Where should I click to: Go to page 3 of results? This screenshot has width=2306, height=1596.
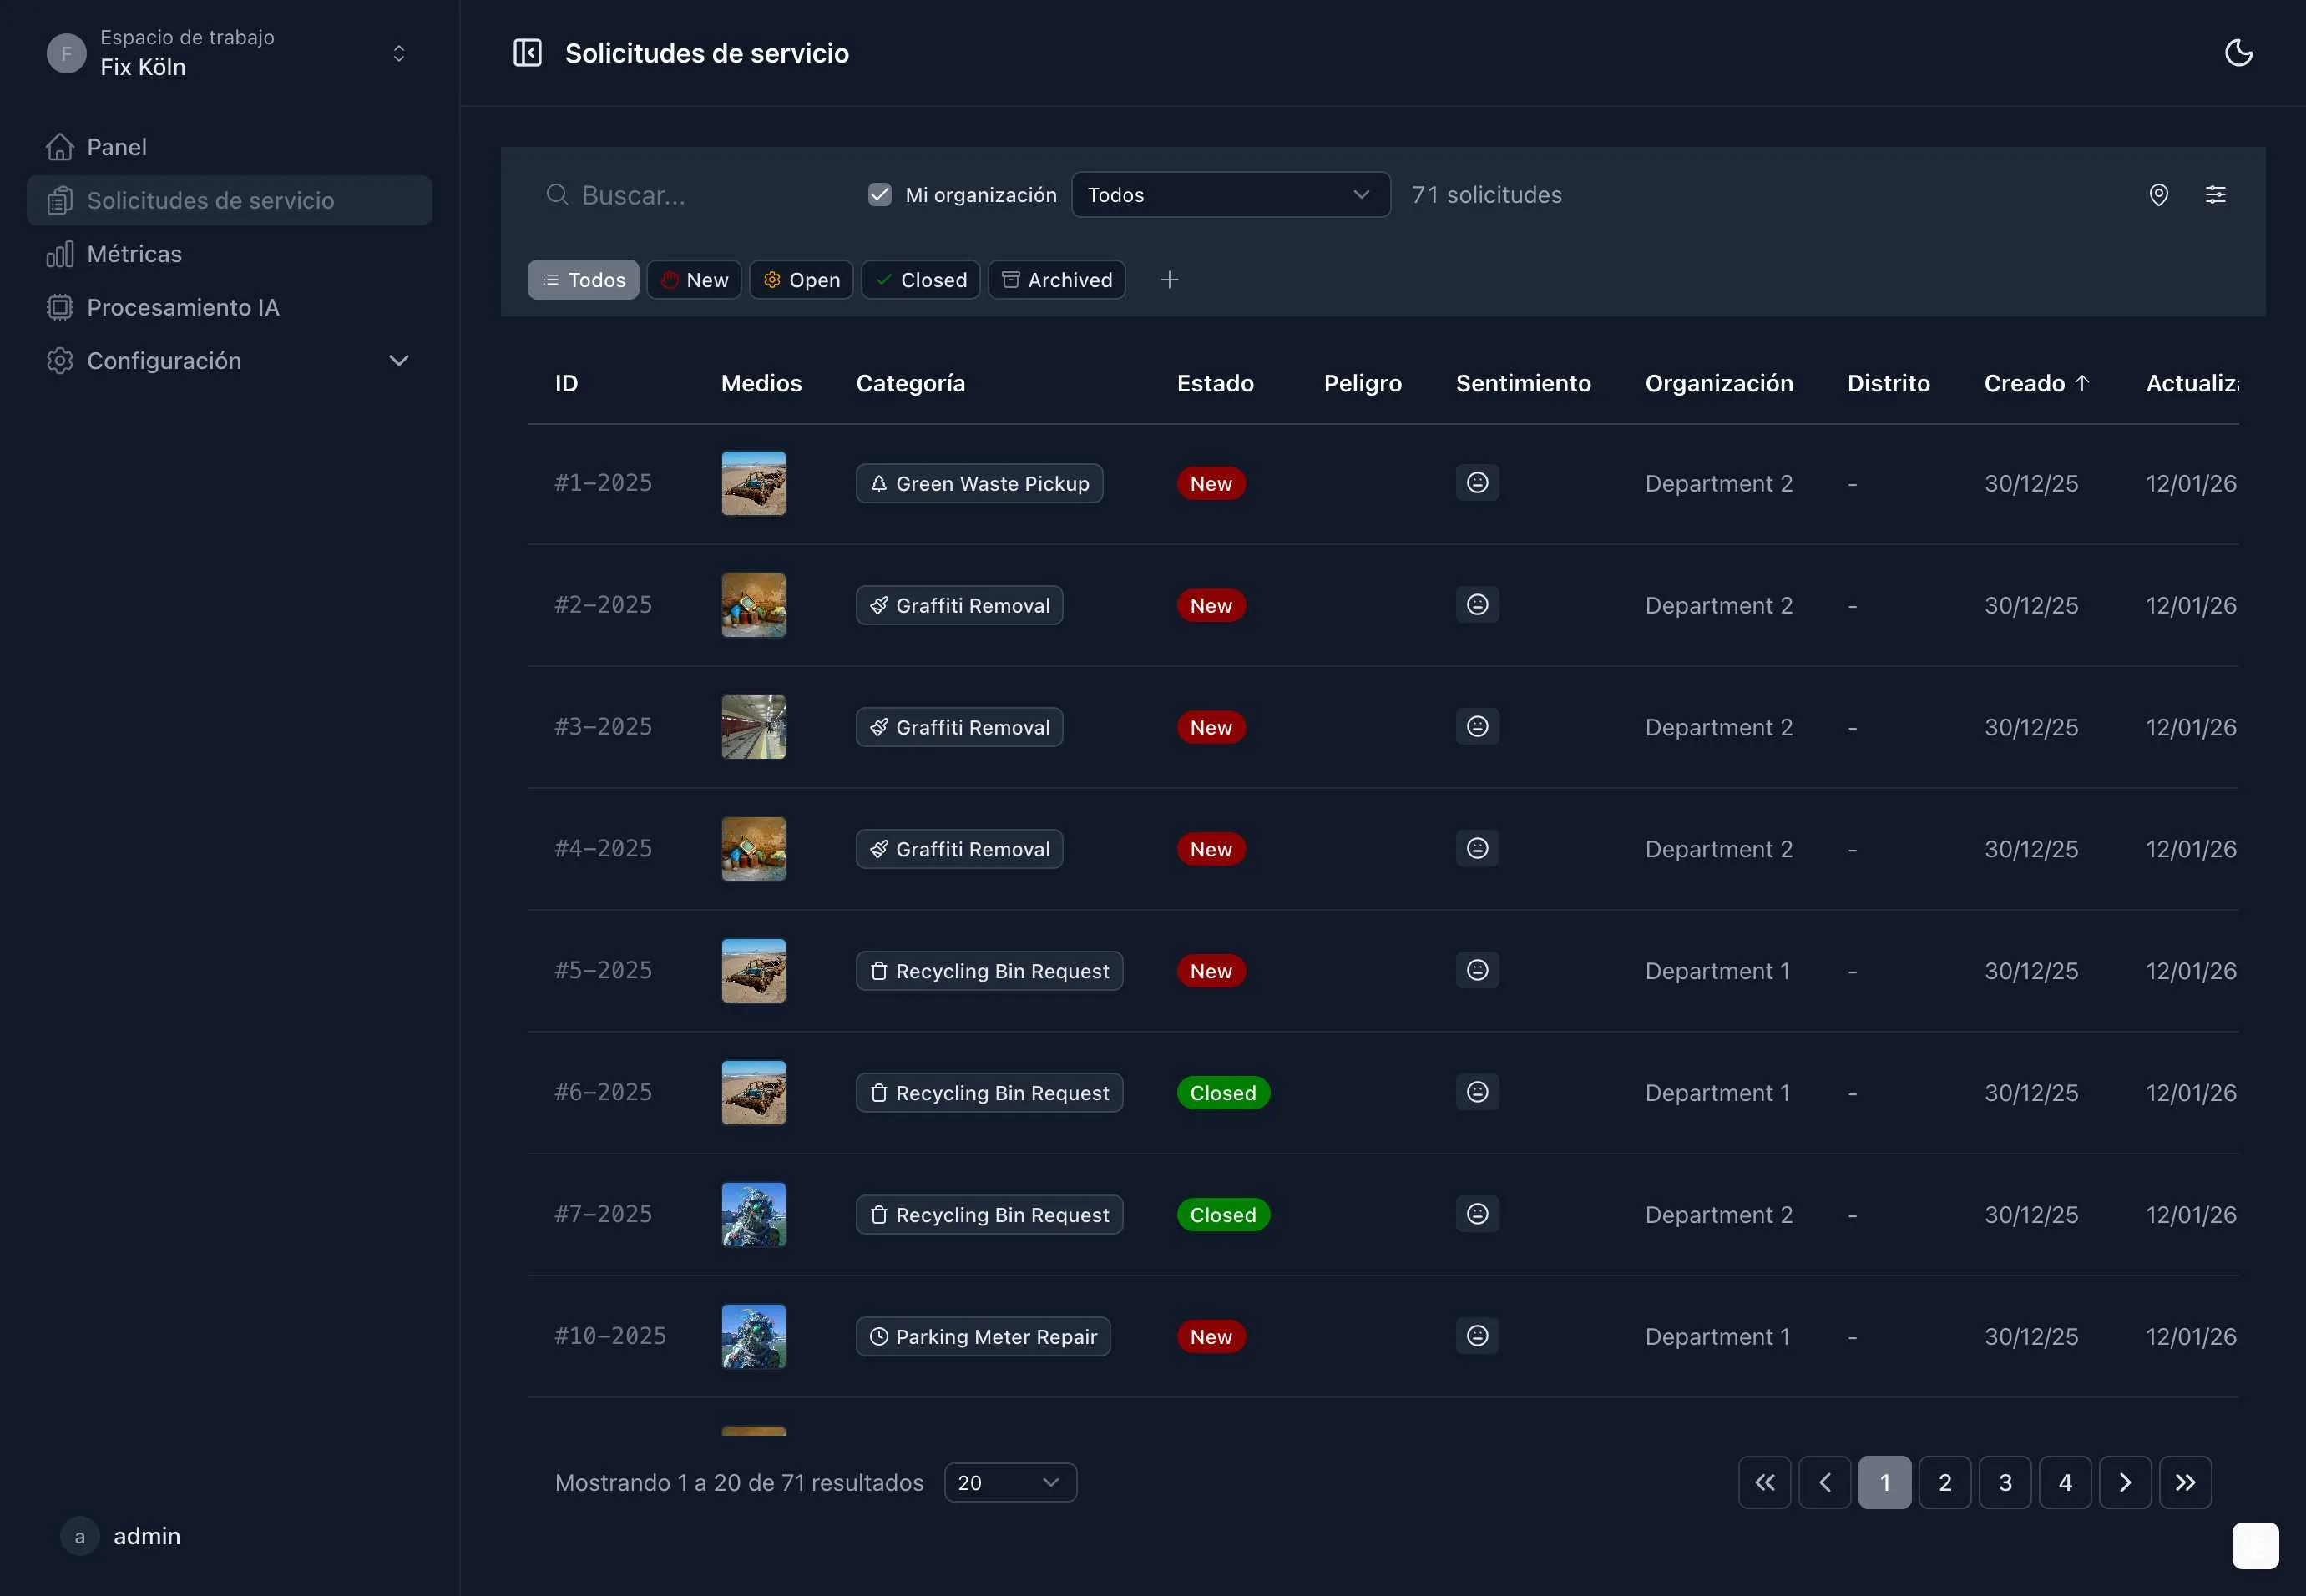(x=2005, y=1482)
